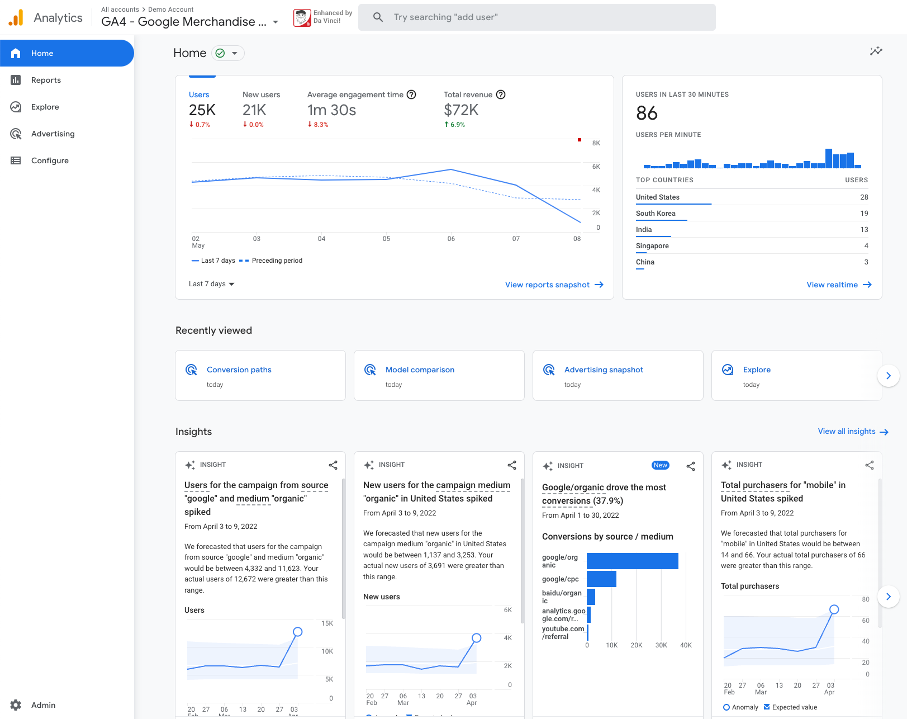Toggle the Expected value legend checkbox

click(769, 706)
